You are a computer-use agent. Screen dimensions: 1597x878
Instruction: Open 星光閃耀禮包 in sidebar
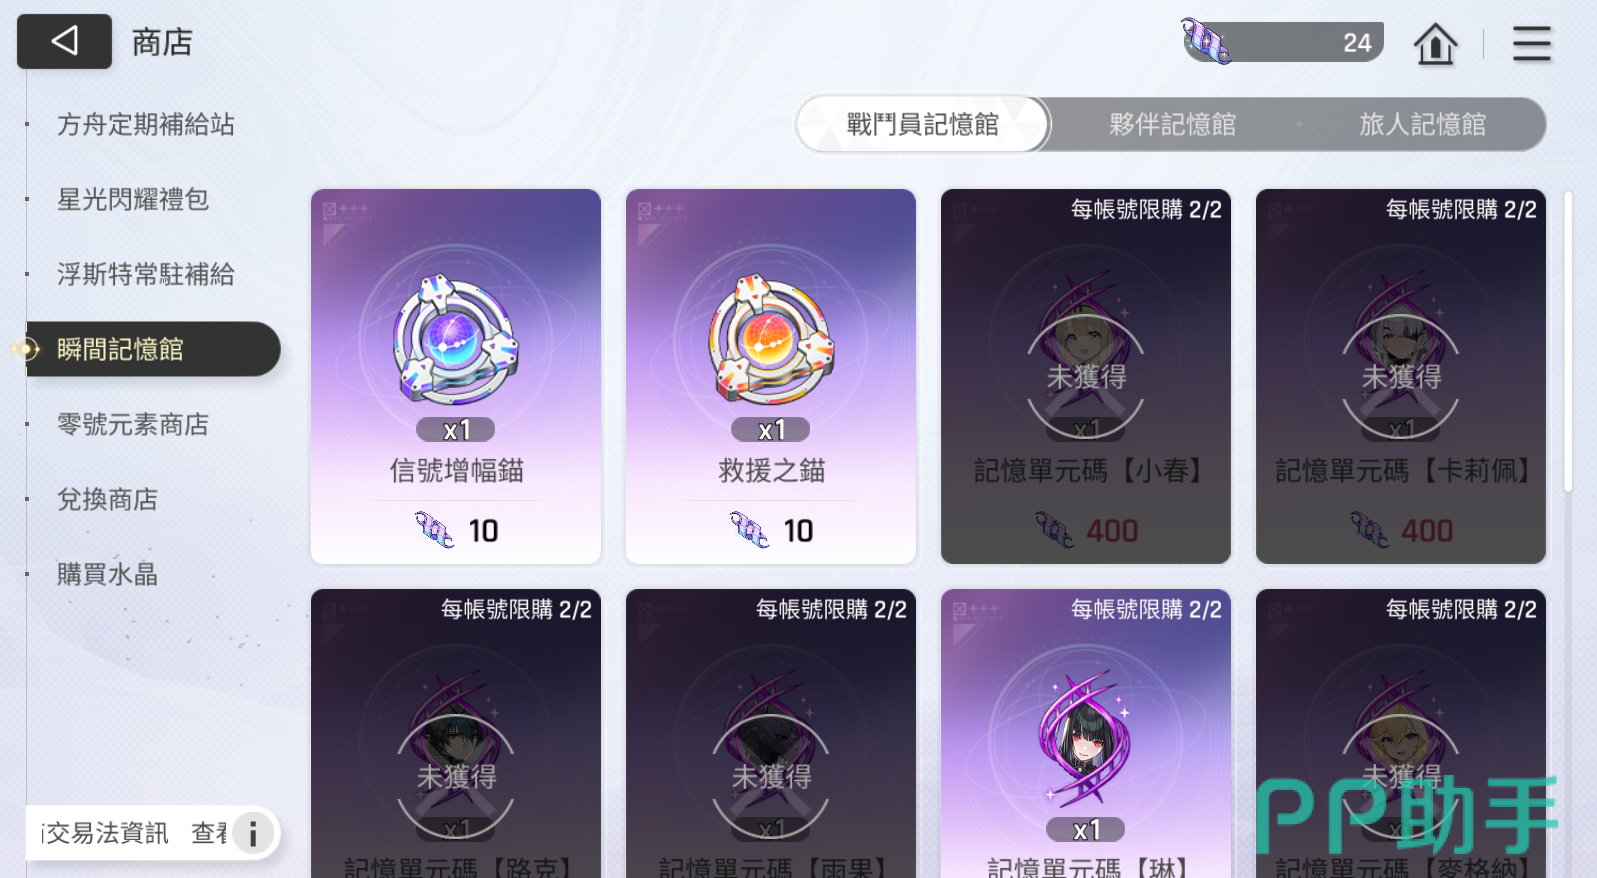(x=133, y=199)
